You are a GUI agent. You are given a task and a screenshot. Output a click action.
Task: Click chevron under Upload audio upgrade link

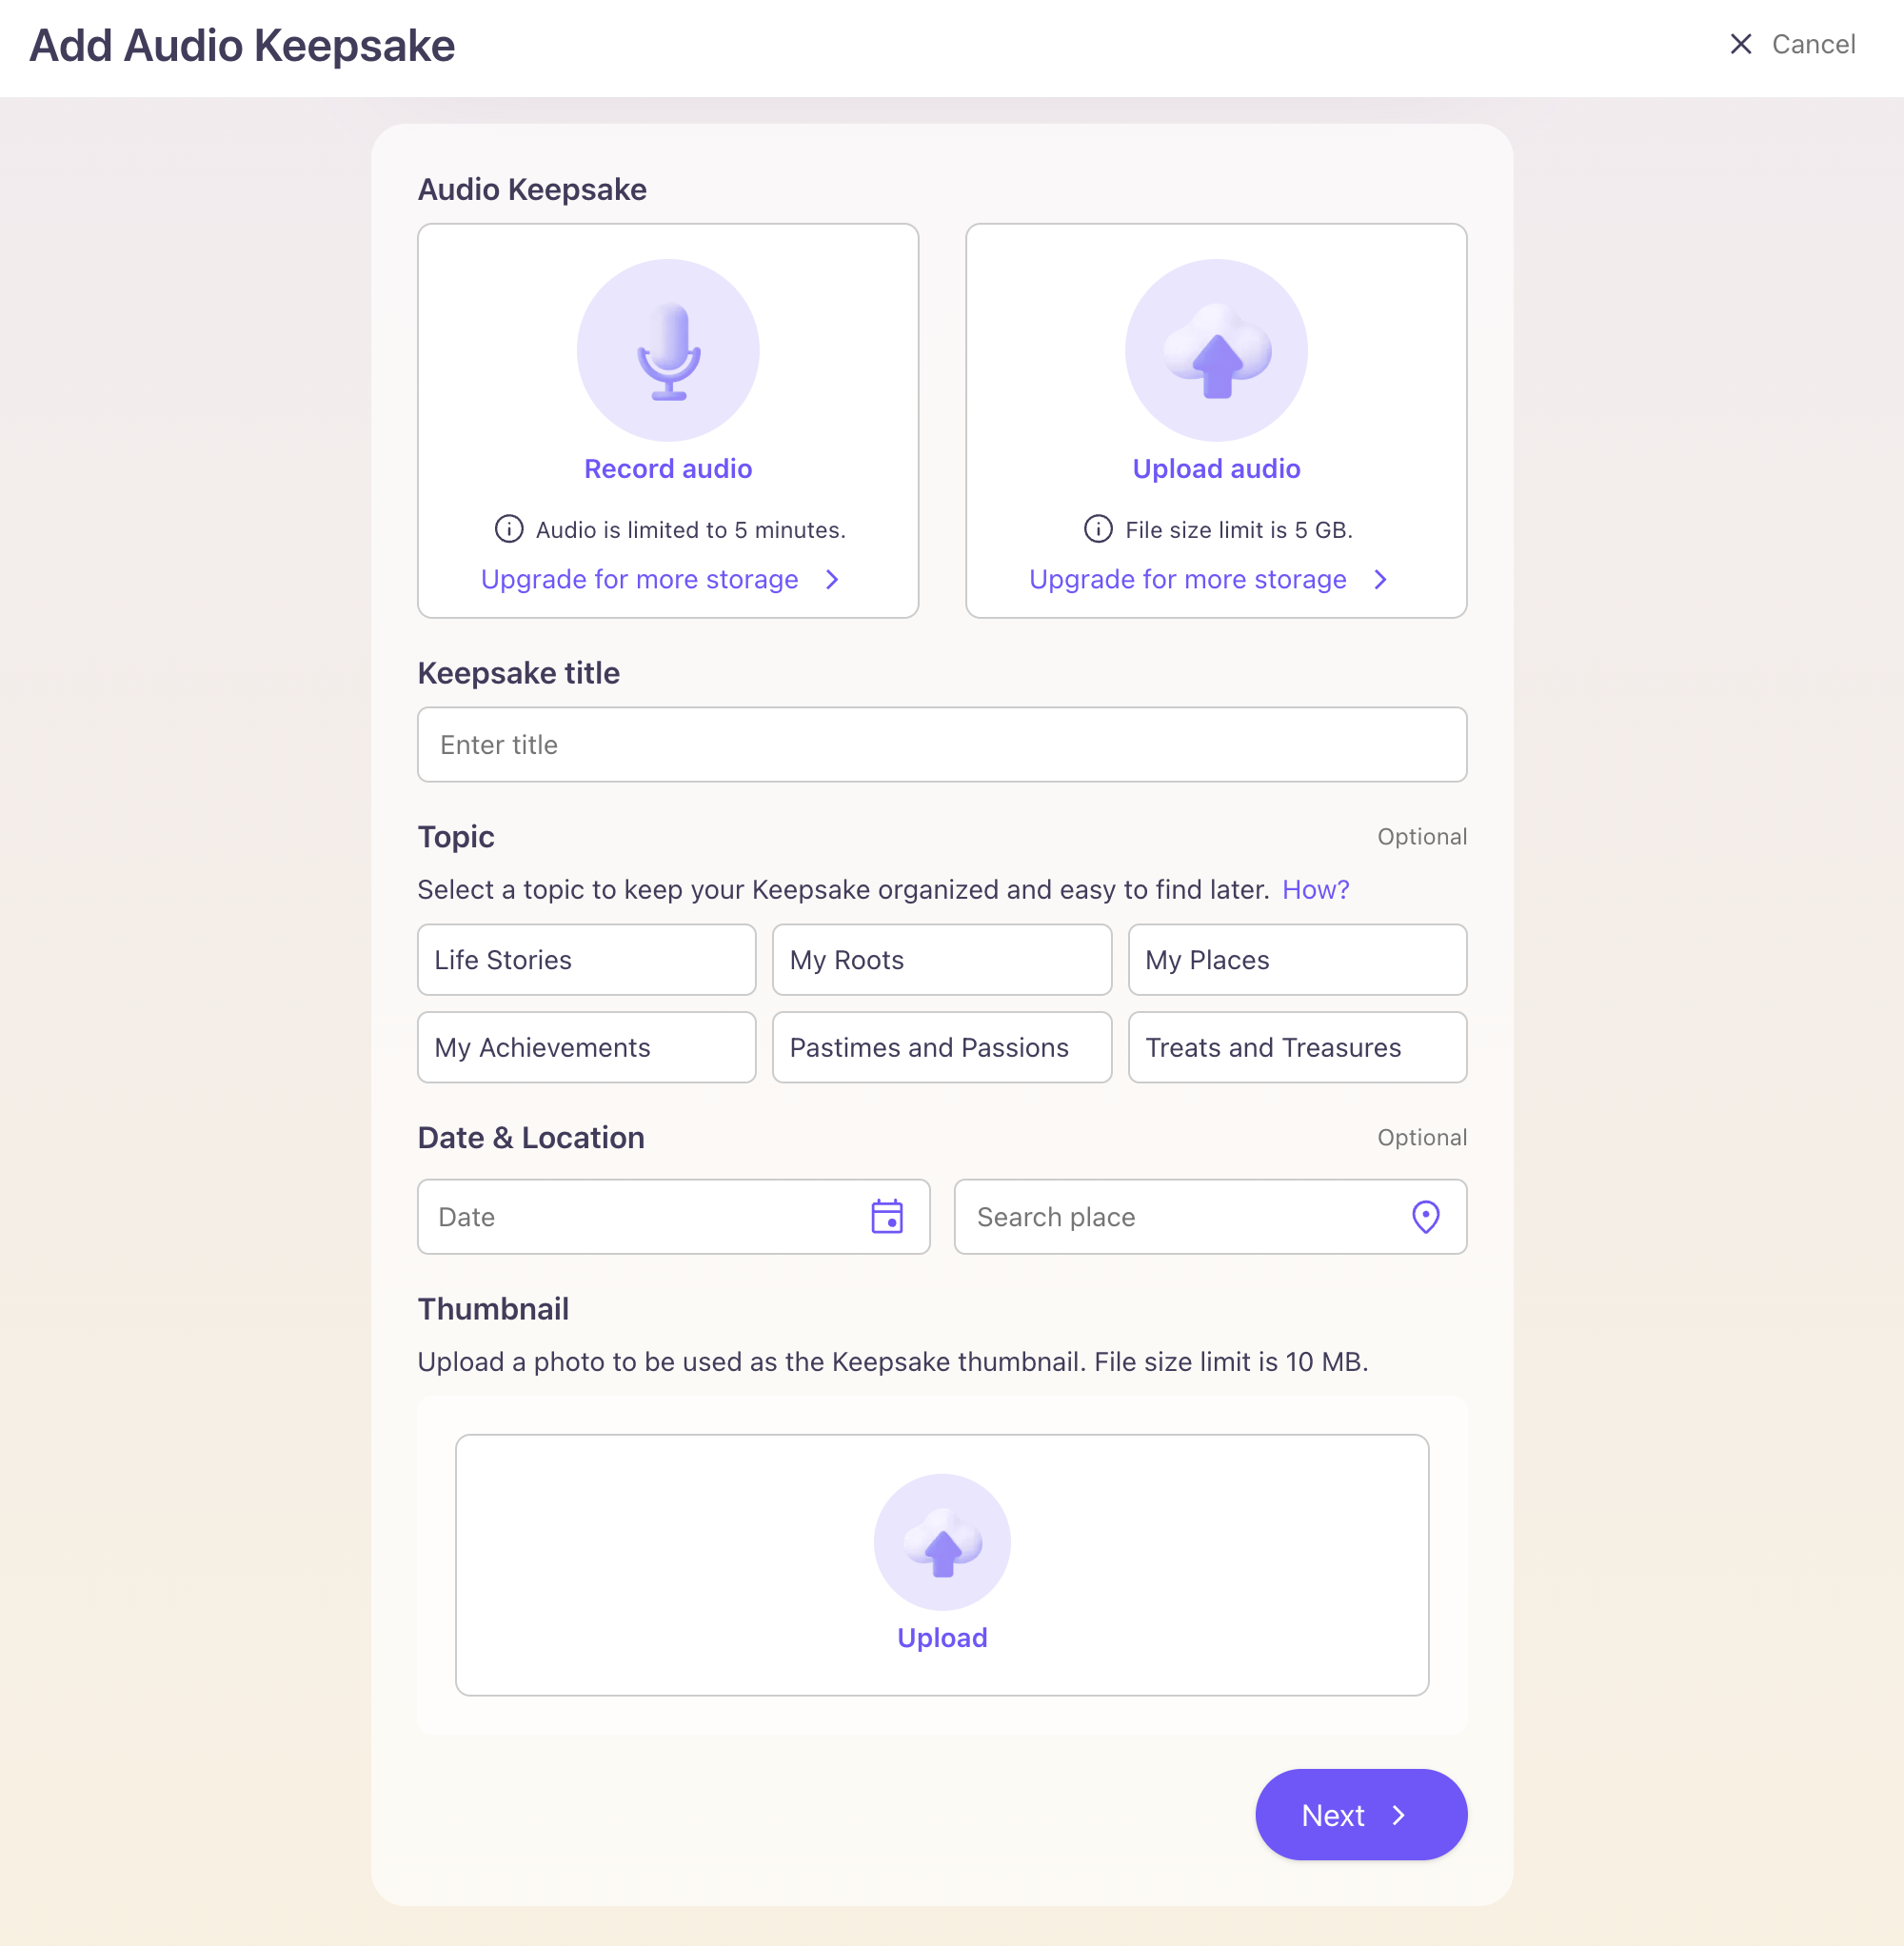pos(1380,580)
